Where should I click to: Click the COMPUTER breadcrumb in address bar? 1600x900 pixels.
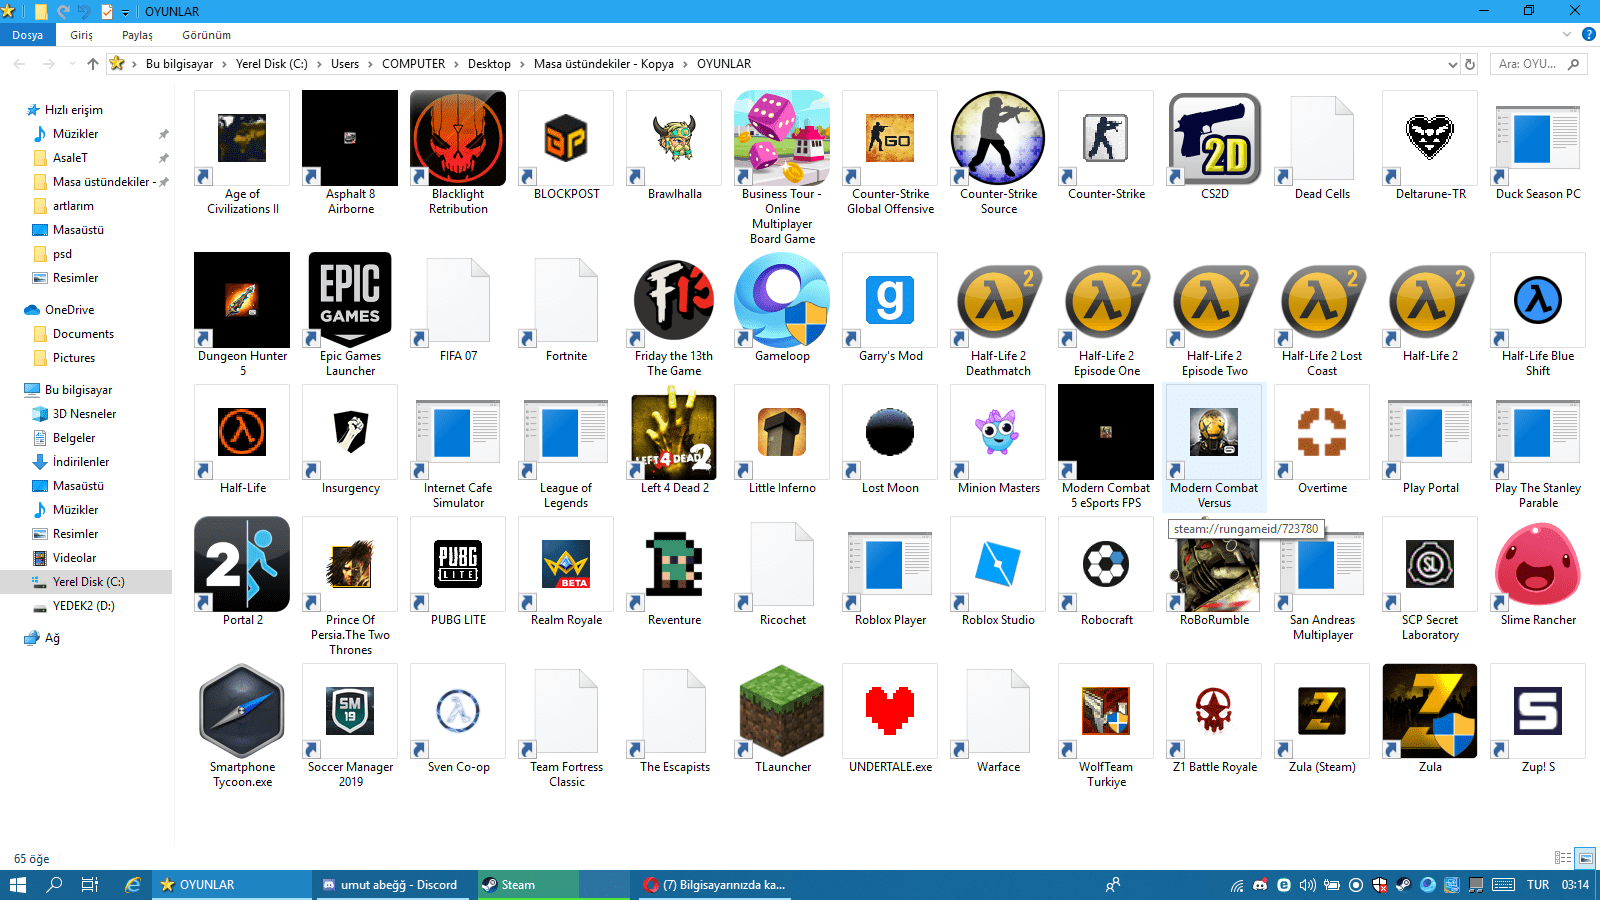coord(413,64)
